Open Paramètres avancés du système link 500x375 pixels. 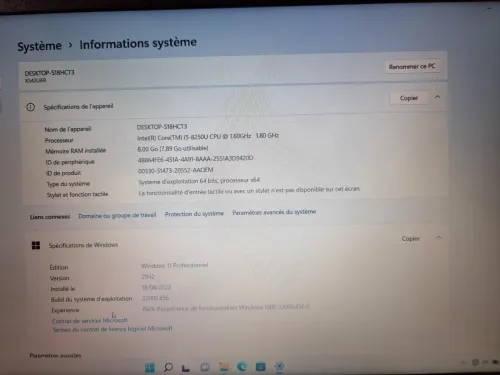(274, 212)
